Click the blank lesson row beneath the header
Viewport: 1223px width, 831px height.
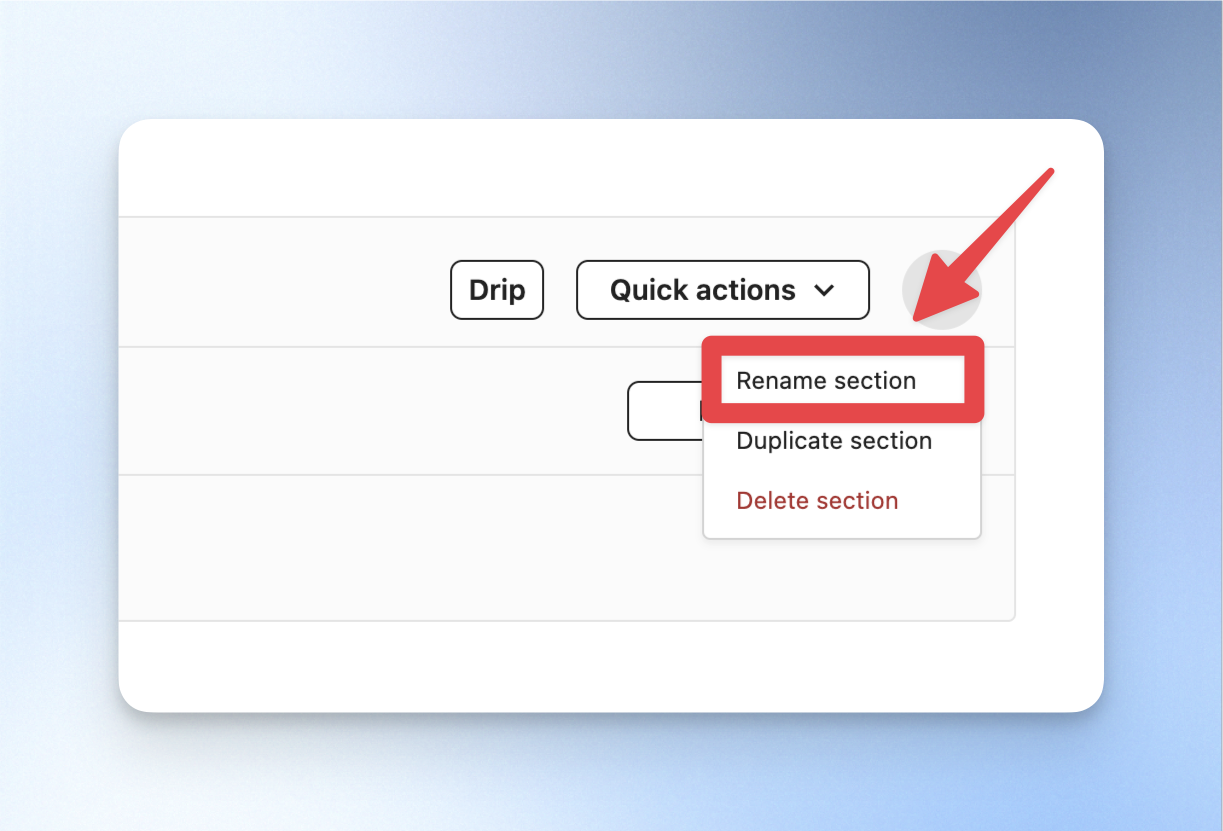click(x=372, y=410)
